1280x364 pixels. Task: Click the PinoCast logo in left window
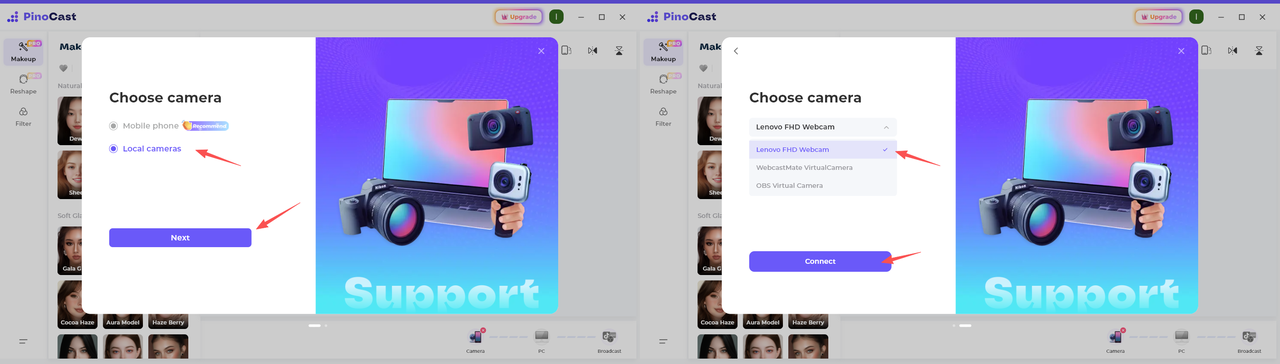click(41, 16)
